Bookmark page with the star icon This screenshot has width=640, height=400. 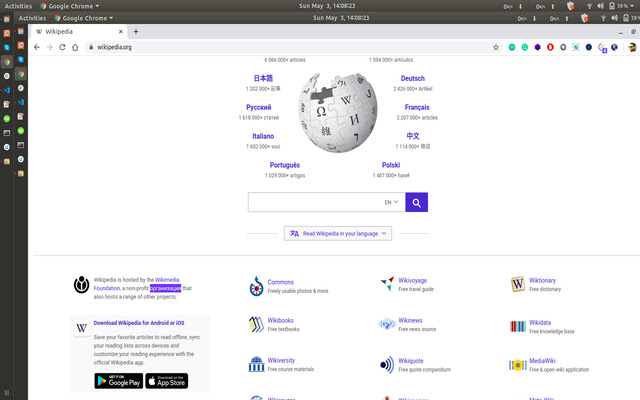pyautogui.click(x=496, y=47)
